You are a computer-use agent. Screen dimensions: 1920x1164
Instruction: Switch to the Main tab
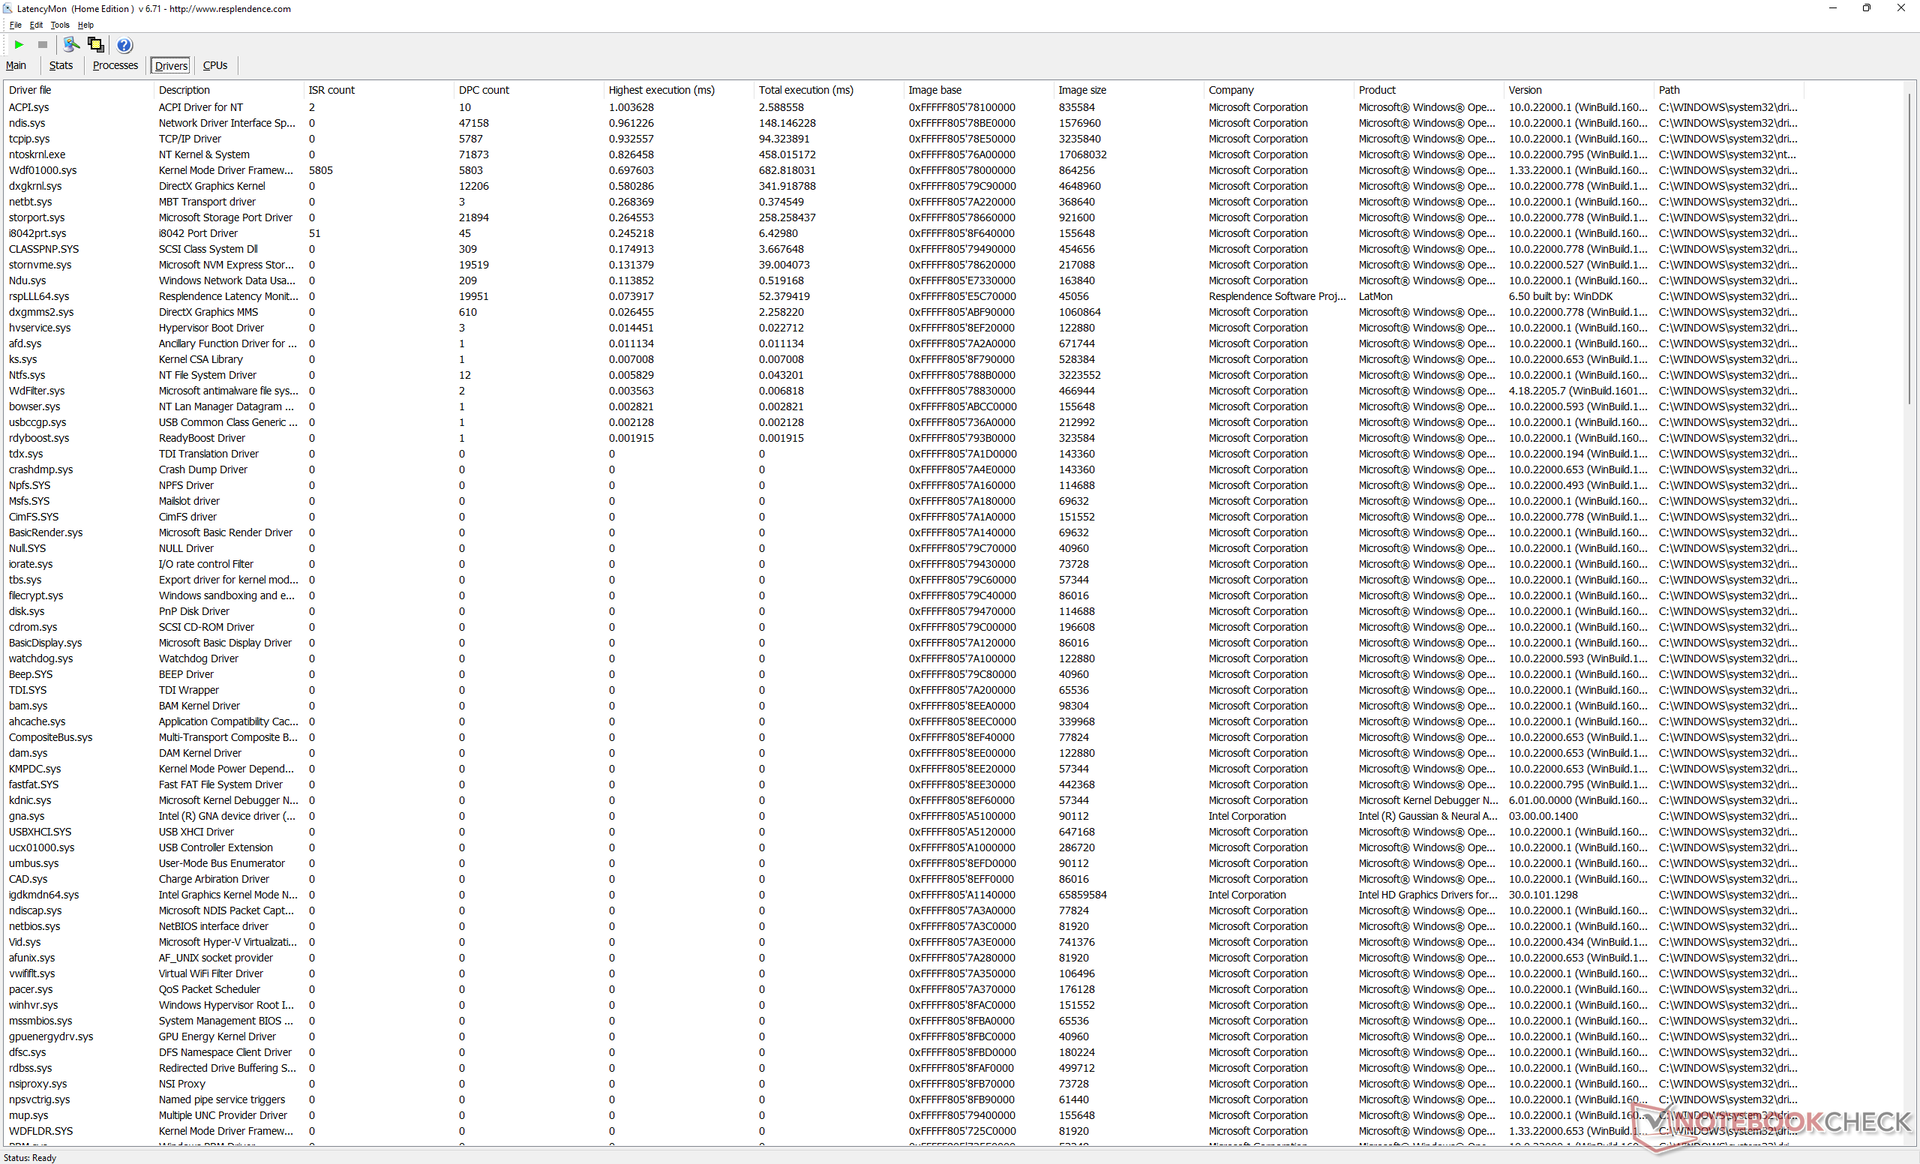click(x=17, y=66)
